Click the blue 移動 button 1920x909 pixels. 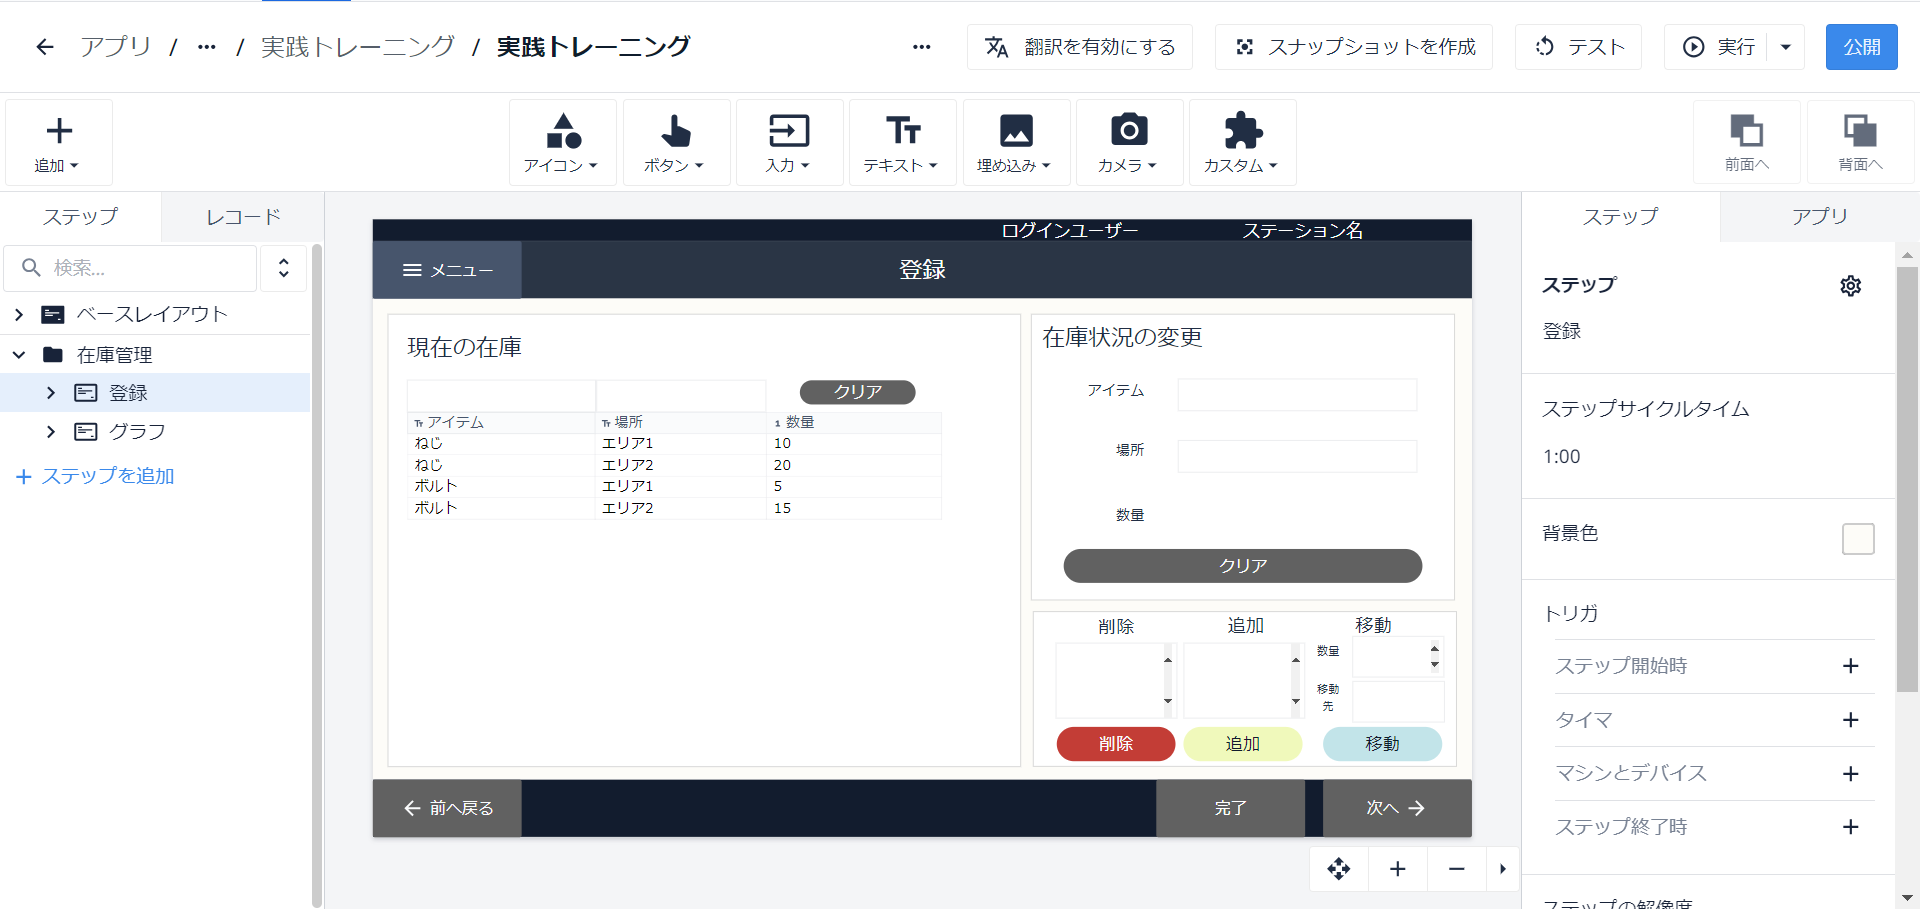click(x=1382, y=744)
